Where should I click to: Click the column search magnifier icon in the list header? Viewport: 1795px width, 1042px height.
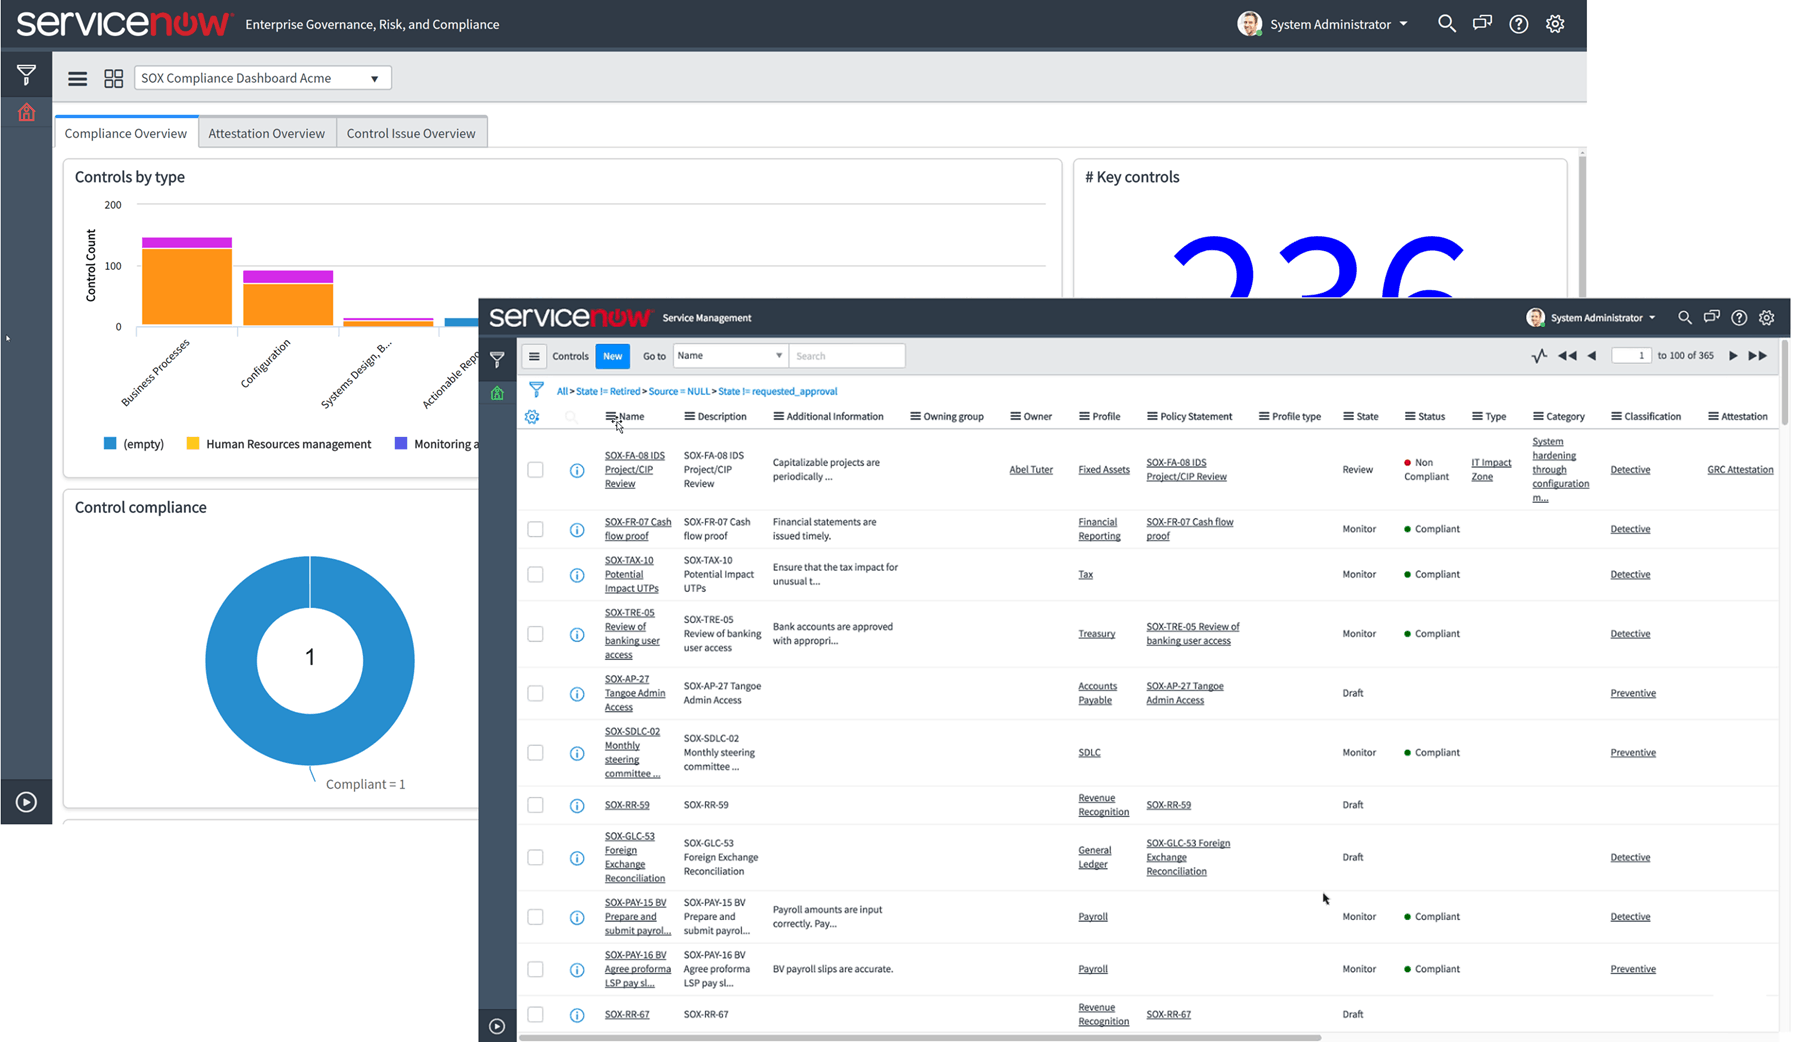(x=571, y=417)
